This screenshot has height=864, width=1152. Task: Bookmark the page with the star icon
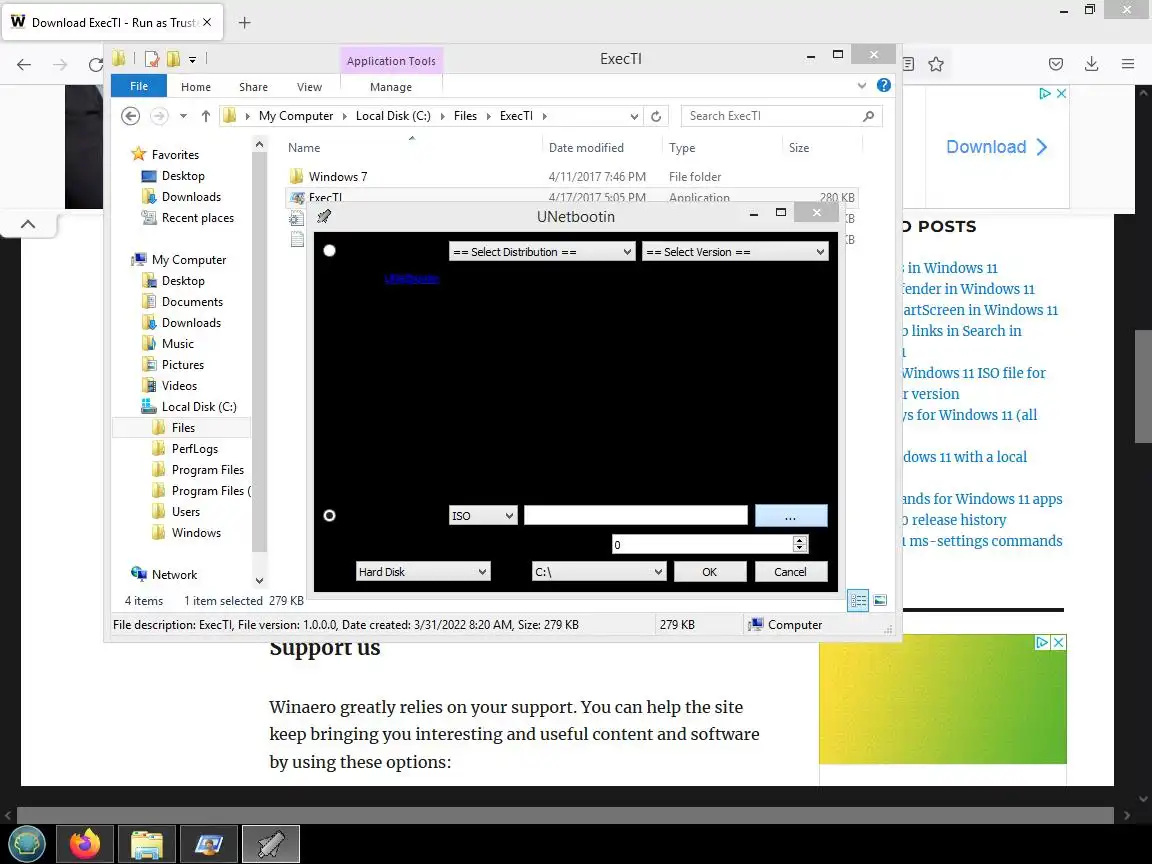click(935, 64)
